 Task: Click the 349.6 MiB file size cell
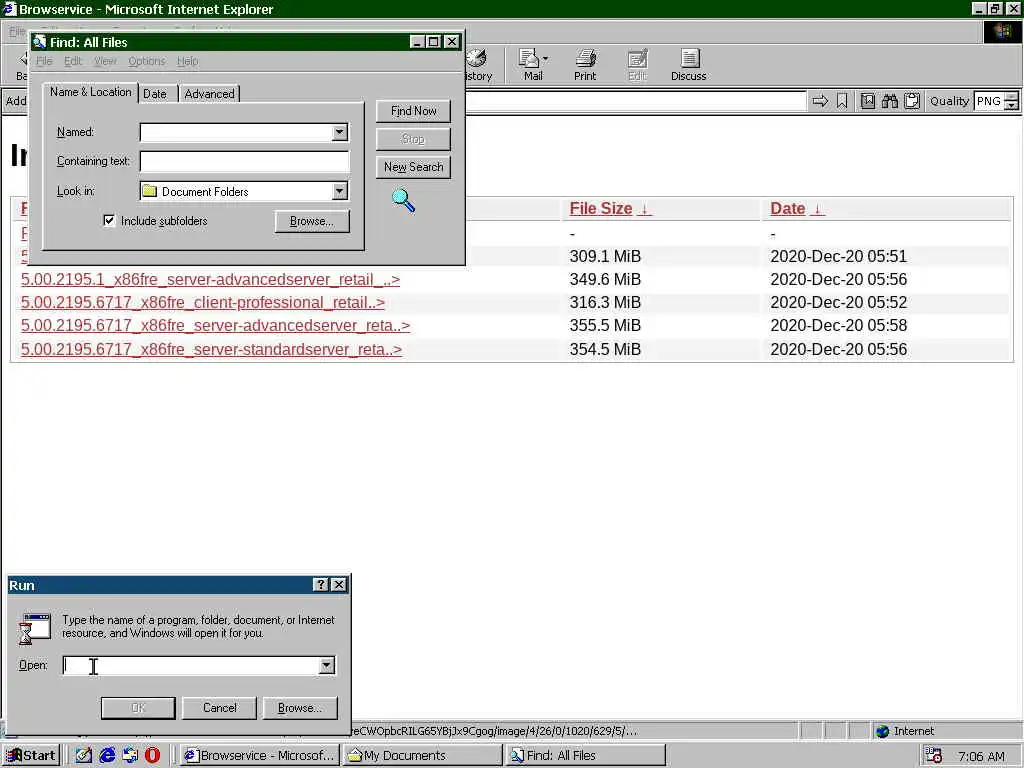pos(605,280)
